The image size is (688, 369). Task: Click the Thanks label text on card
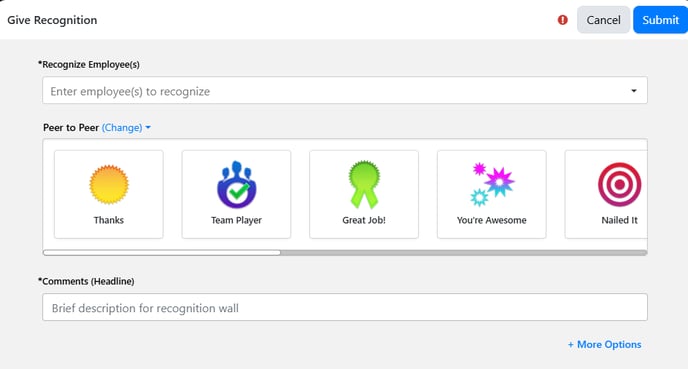pos(109,220)
